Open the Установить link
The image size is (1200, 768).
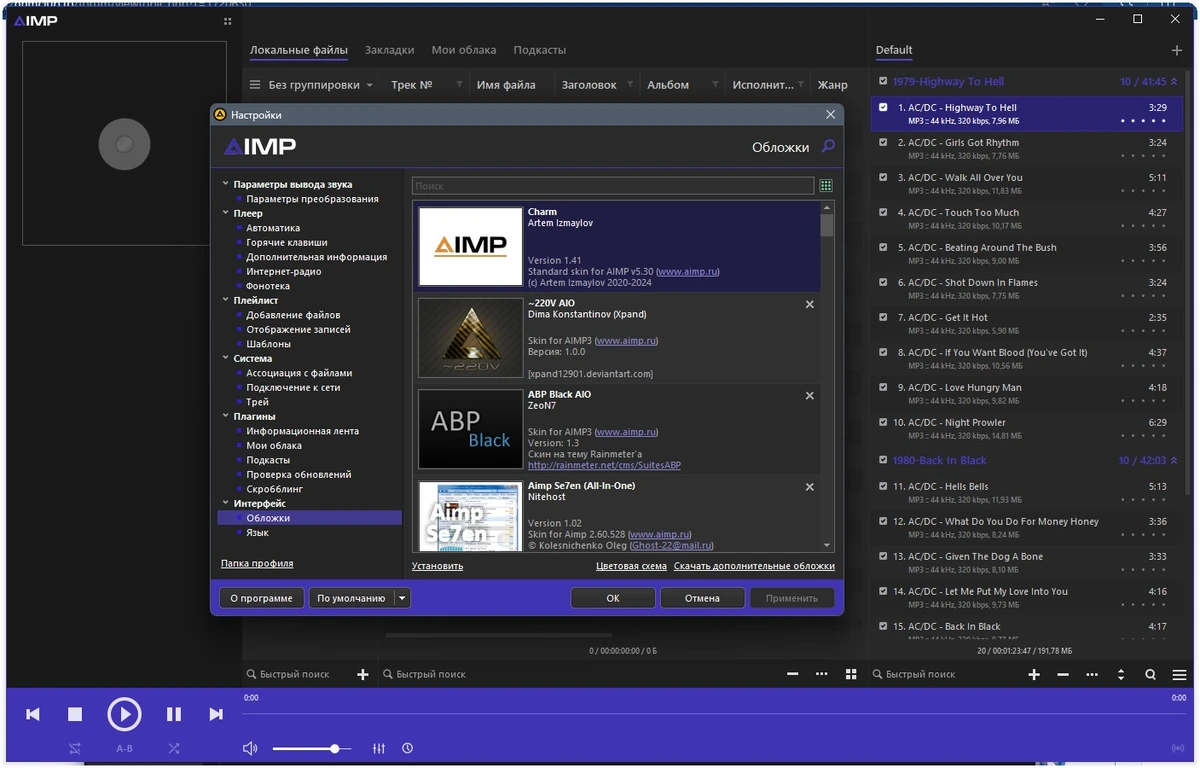(437, 566)
